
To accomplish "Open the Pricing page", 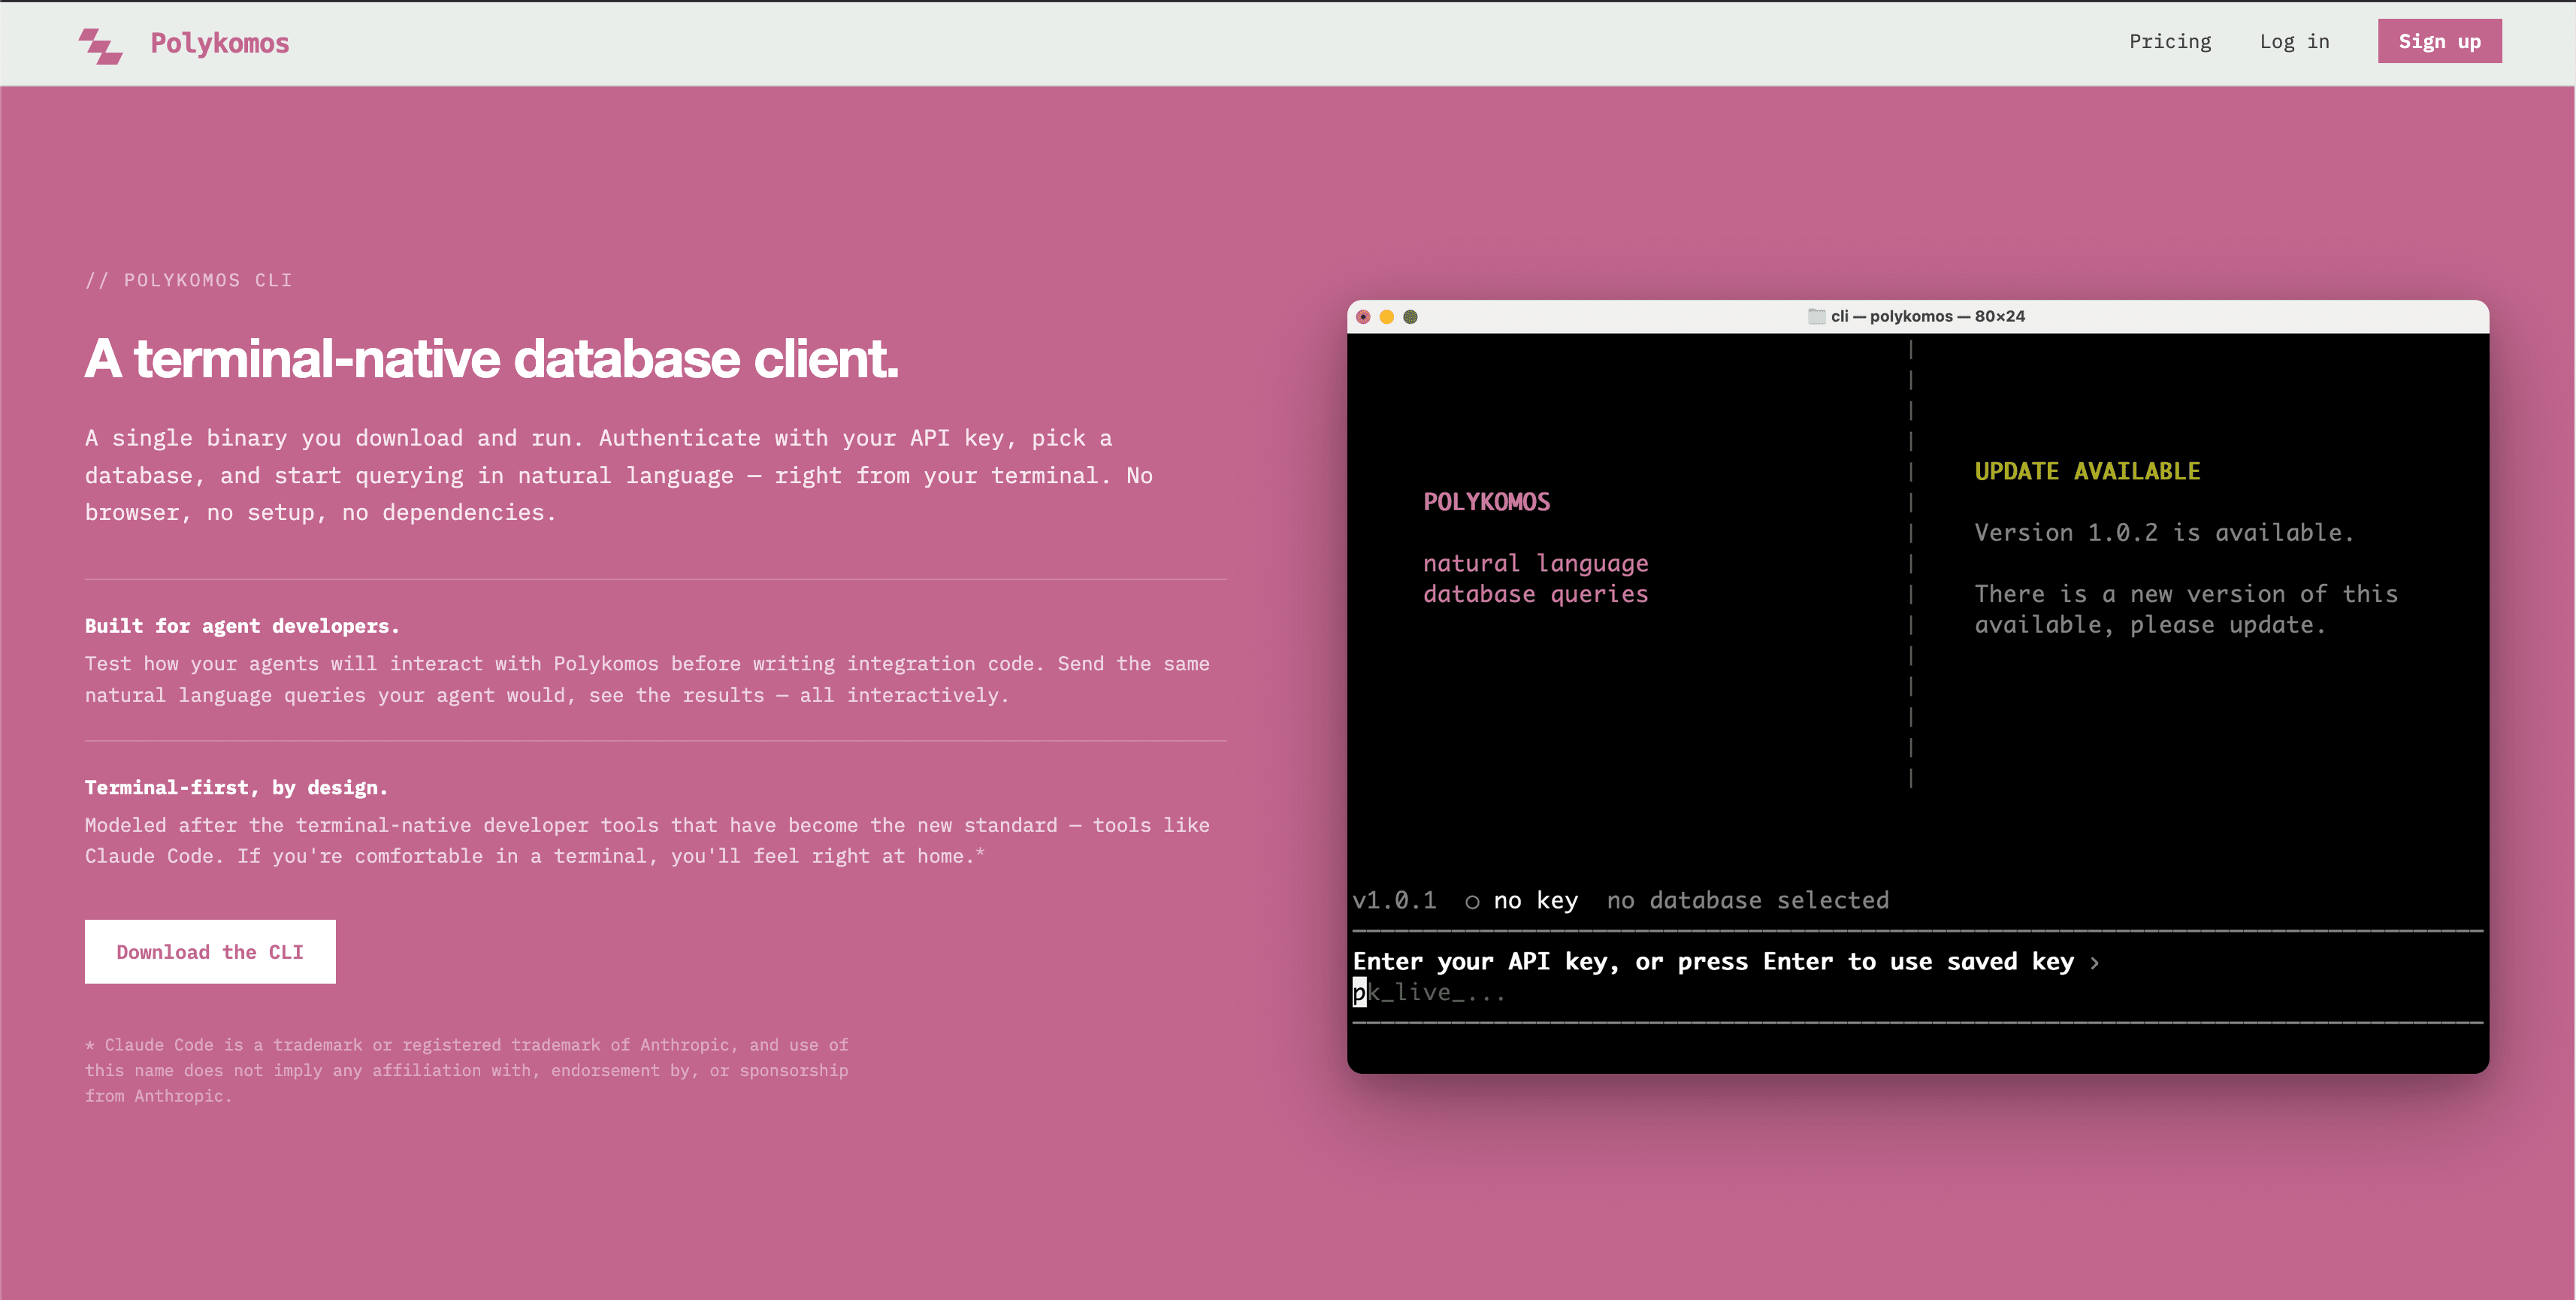I will (2170, 41).
